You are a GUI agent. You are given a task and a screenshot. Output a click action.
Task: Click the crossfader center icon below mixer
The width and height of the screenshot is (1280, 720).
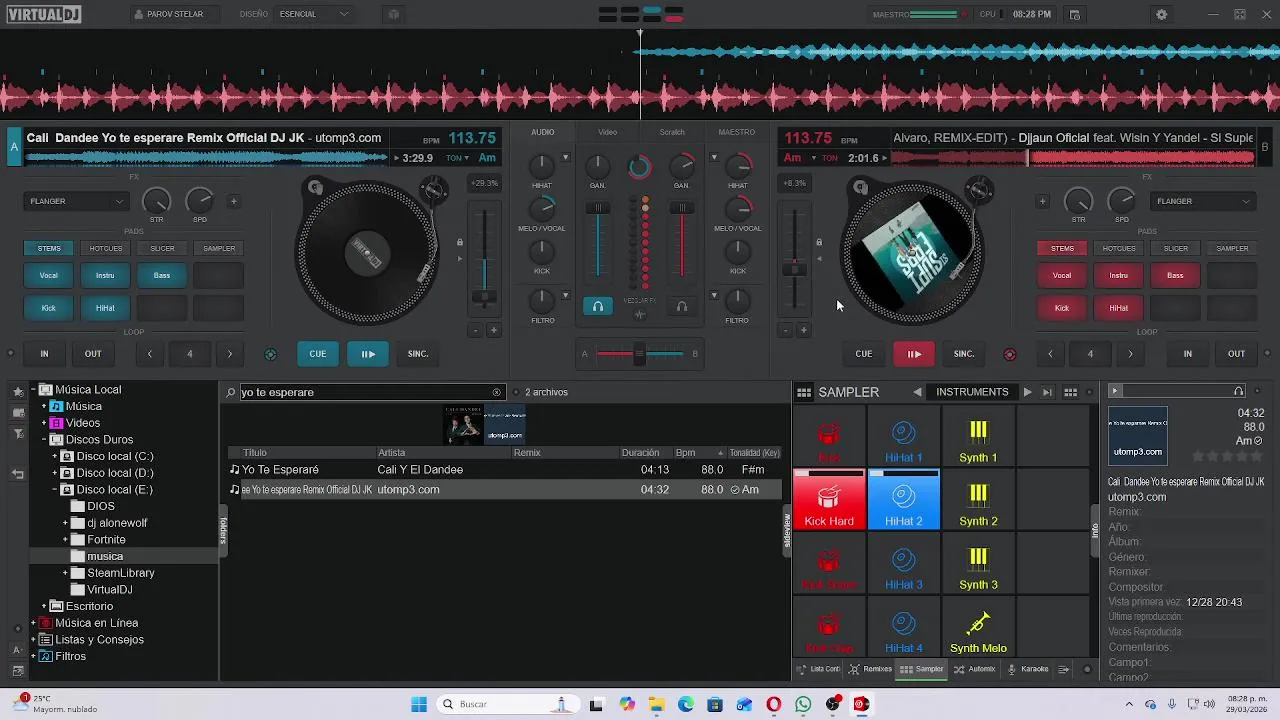(x=640, y=353)
